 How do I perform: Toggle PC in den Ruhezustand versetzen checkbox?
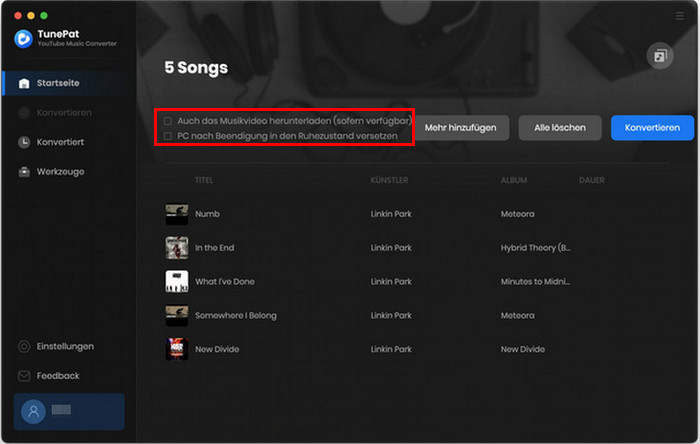[x=168, y=136]
